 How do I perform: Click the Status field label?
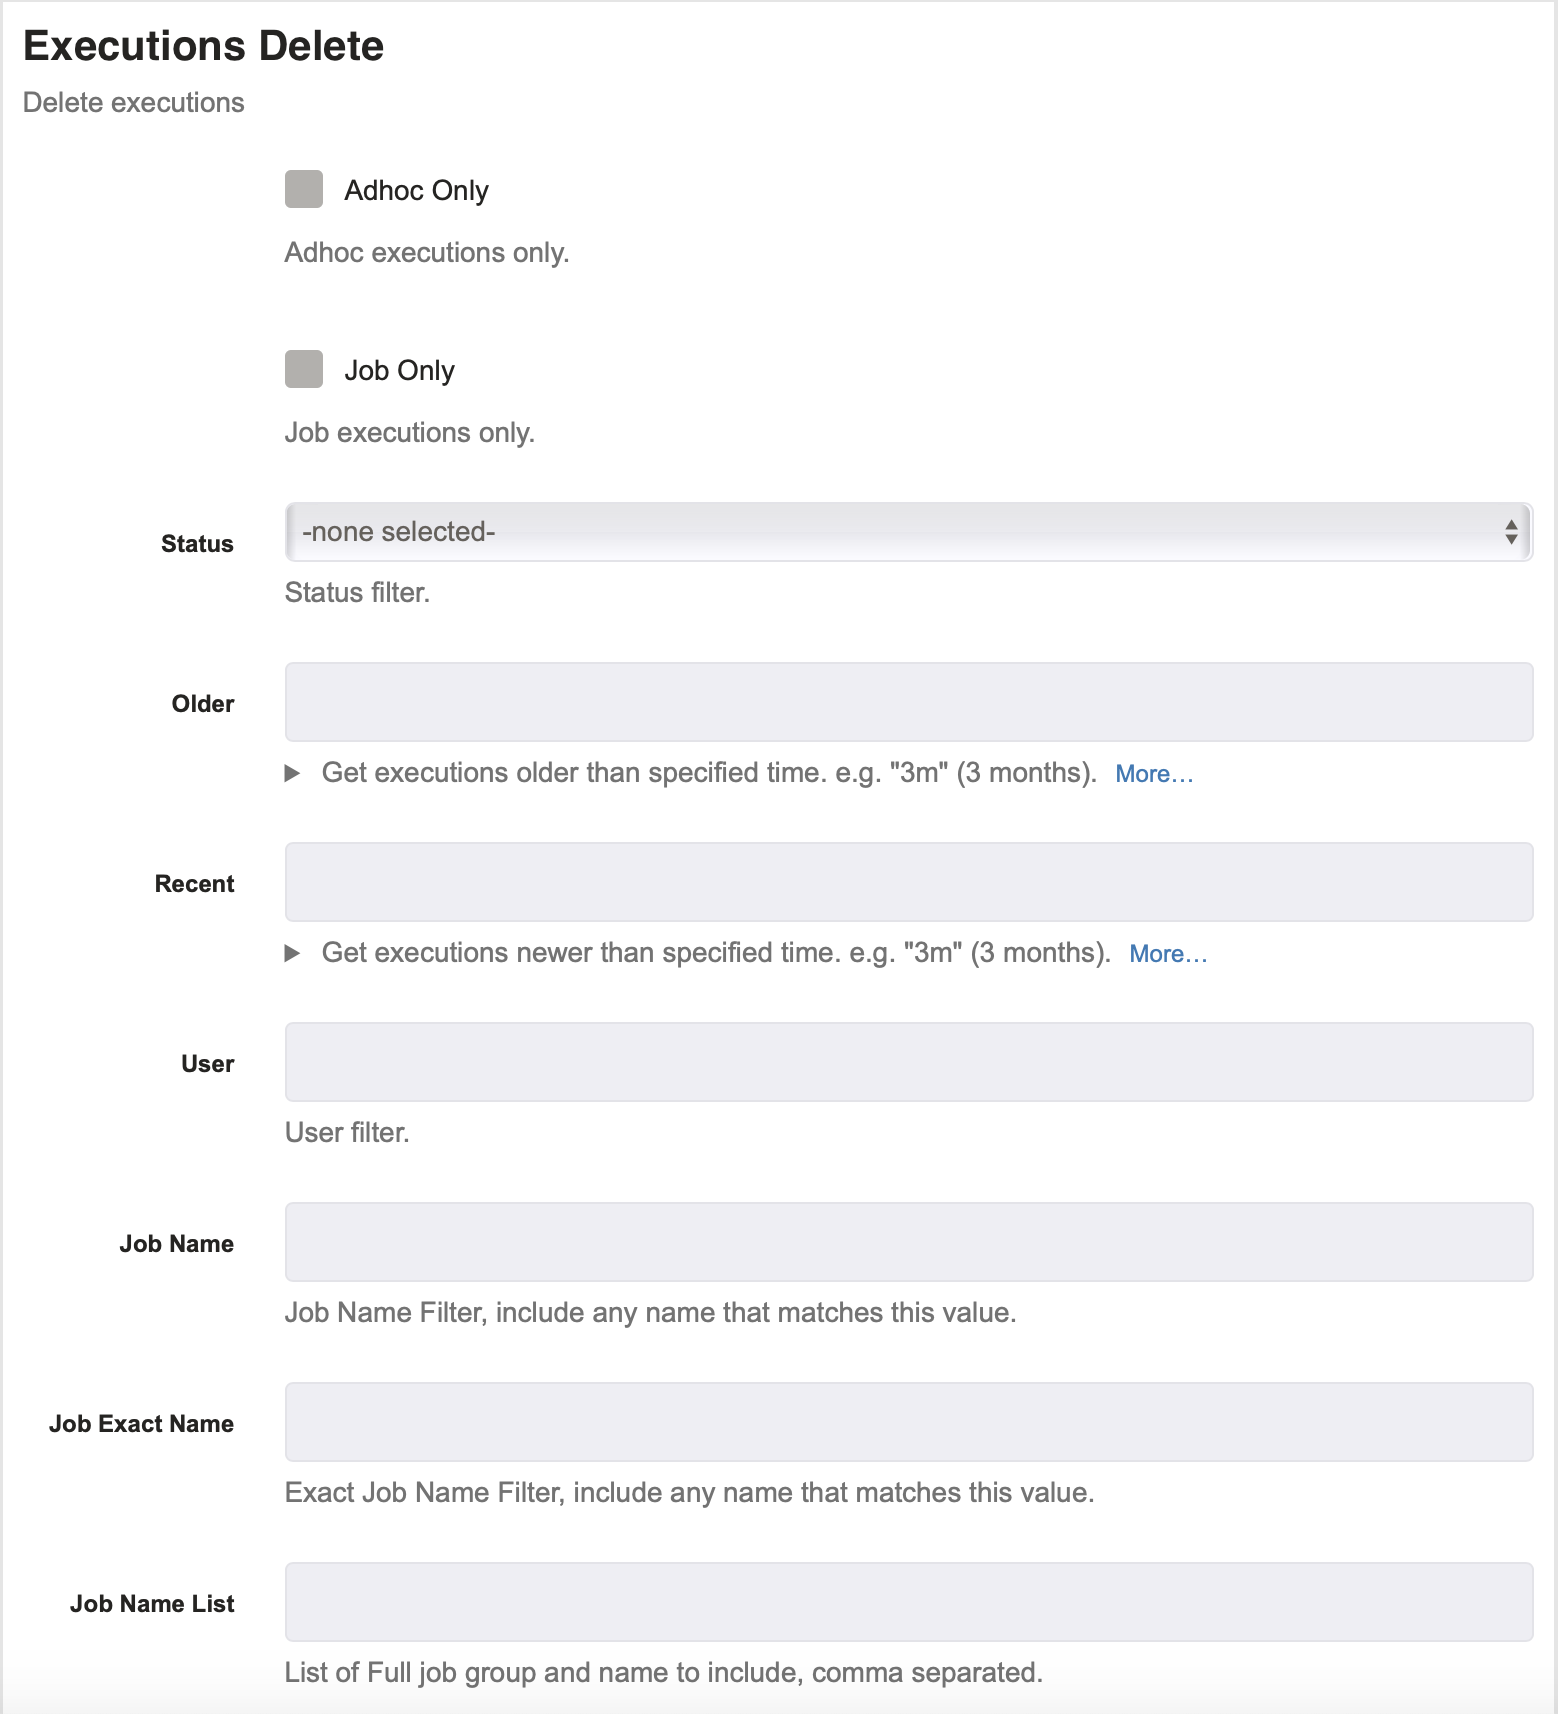click(x=197, y=544)
